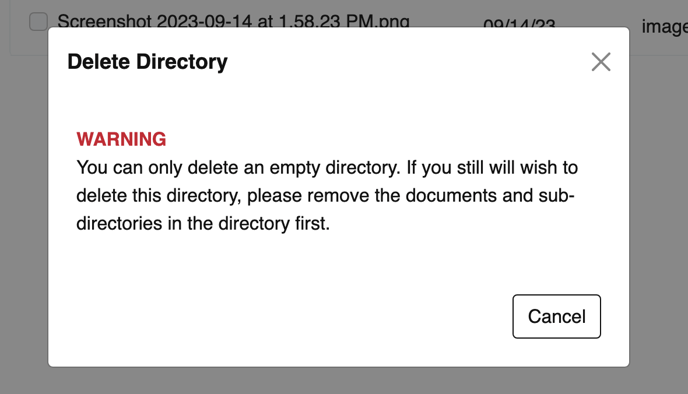Select the 09/14/23 date cell
This screenshot has width=688, height=394.
point(519,24)
